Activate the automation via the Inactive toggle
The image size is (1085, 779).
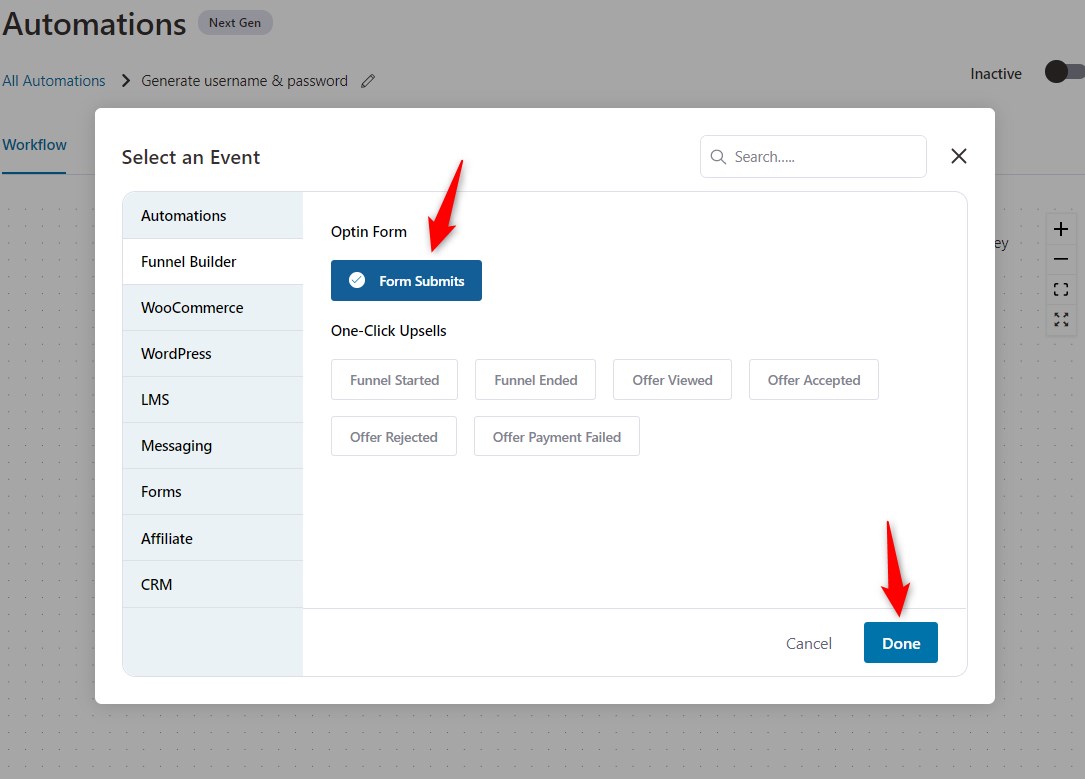click(1063, 72)
